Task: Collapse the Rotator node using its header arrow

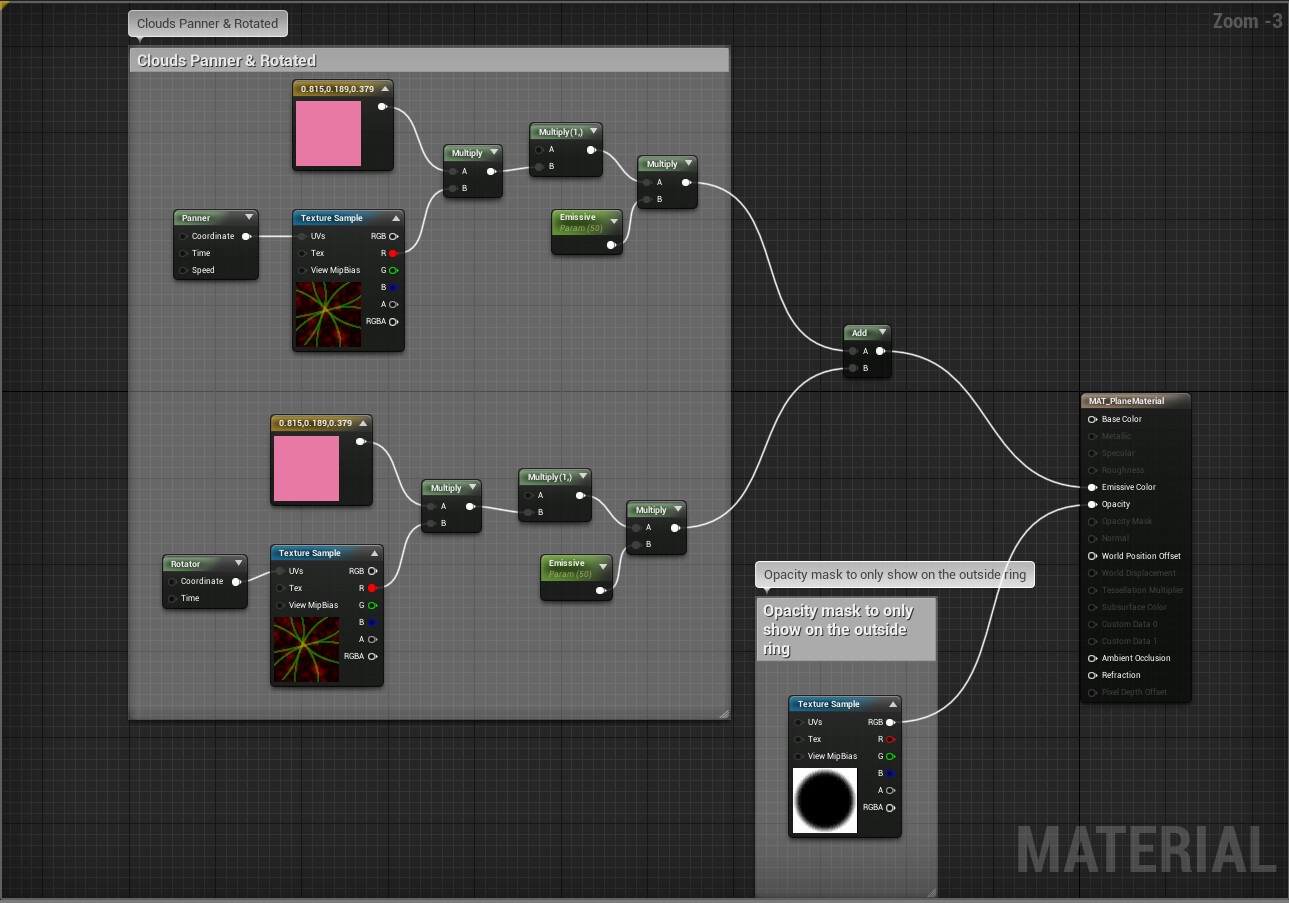Action: 237,563
